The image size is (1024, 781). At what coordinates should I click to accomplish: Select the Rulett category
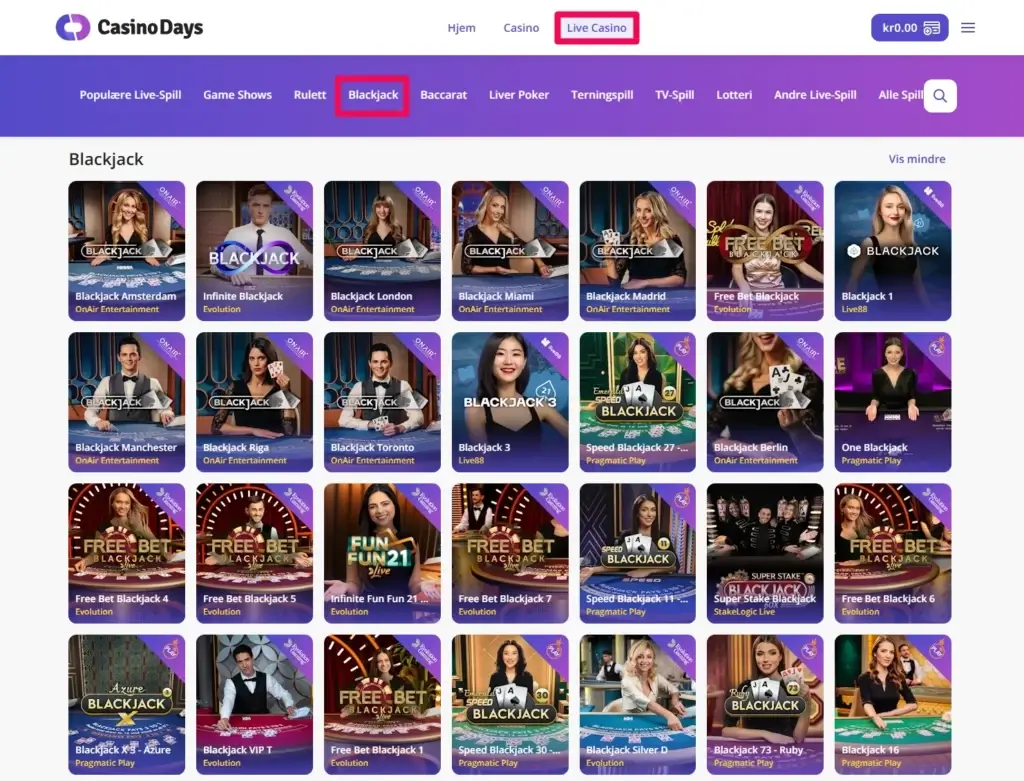[310, 95]
